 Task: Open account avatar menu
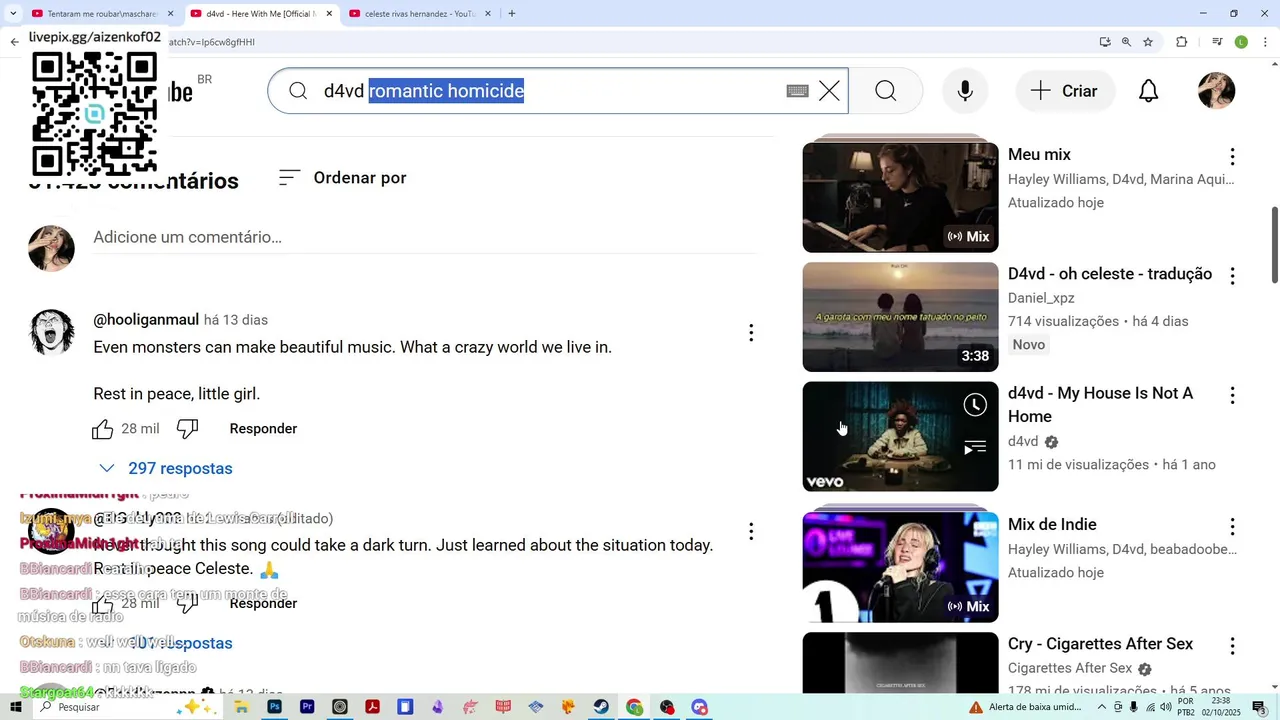(1216, 91)
